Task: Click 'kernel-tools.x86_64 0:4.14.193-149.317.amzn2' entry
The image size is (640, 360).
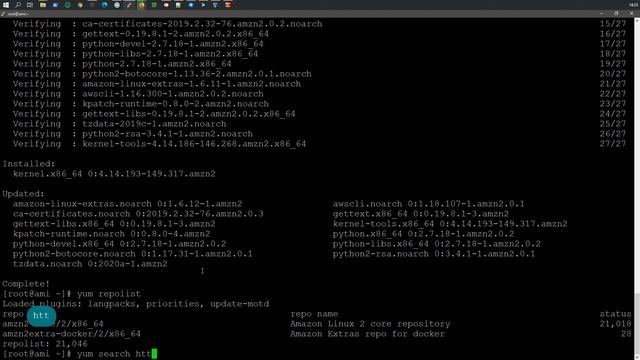Action: [x=450, y=224]
